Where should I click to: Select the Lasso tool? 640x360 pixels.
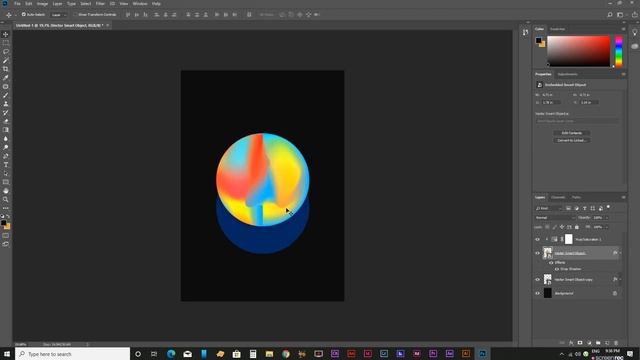point(6,52)
